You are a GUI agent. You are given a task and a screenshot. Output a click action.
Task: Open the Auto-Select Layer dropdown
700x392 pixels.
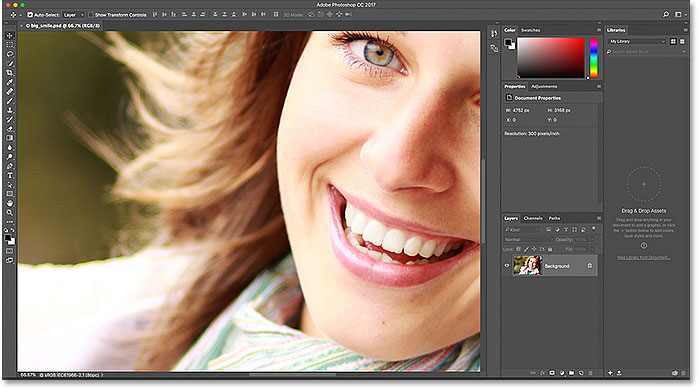click(73, 15)
